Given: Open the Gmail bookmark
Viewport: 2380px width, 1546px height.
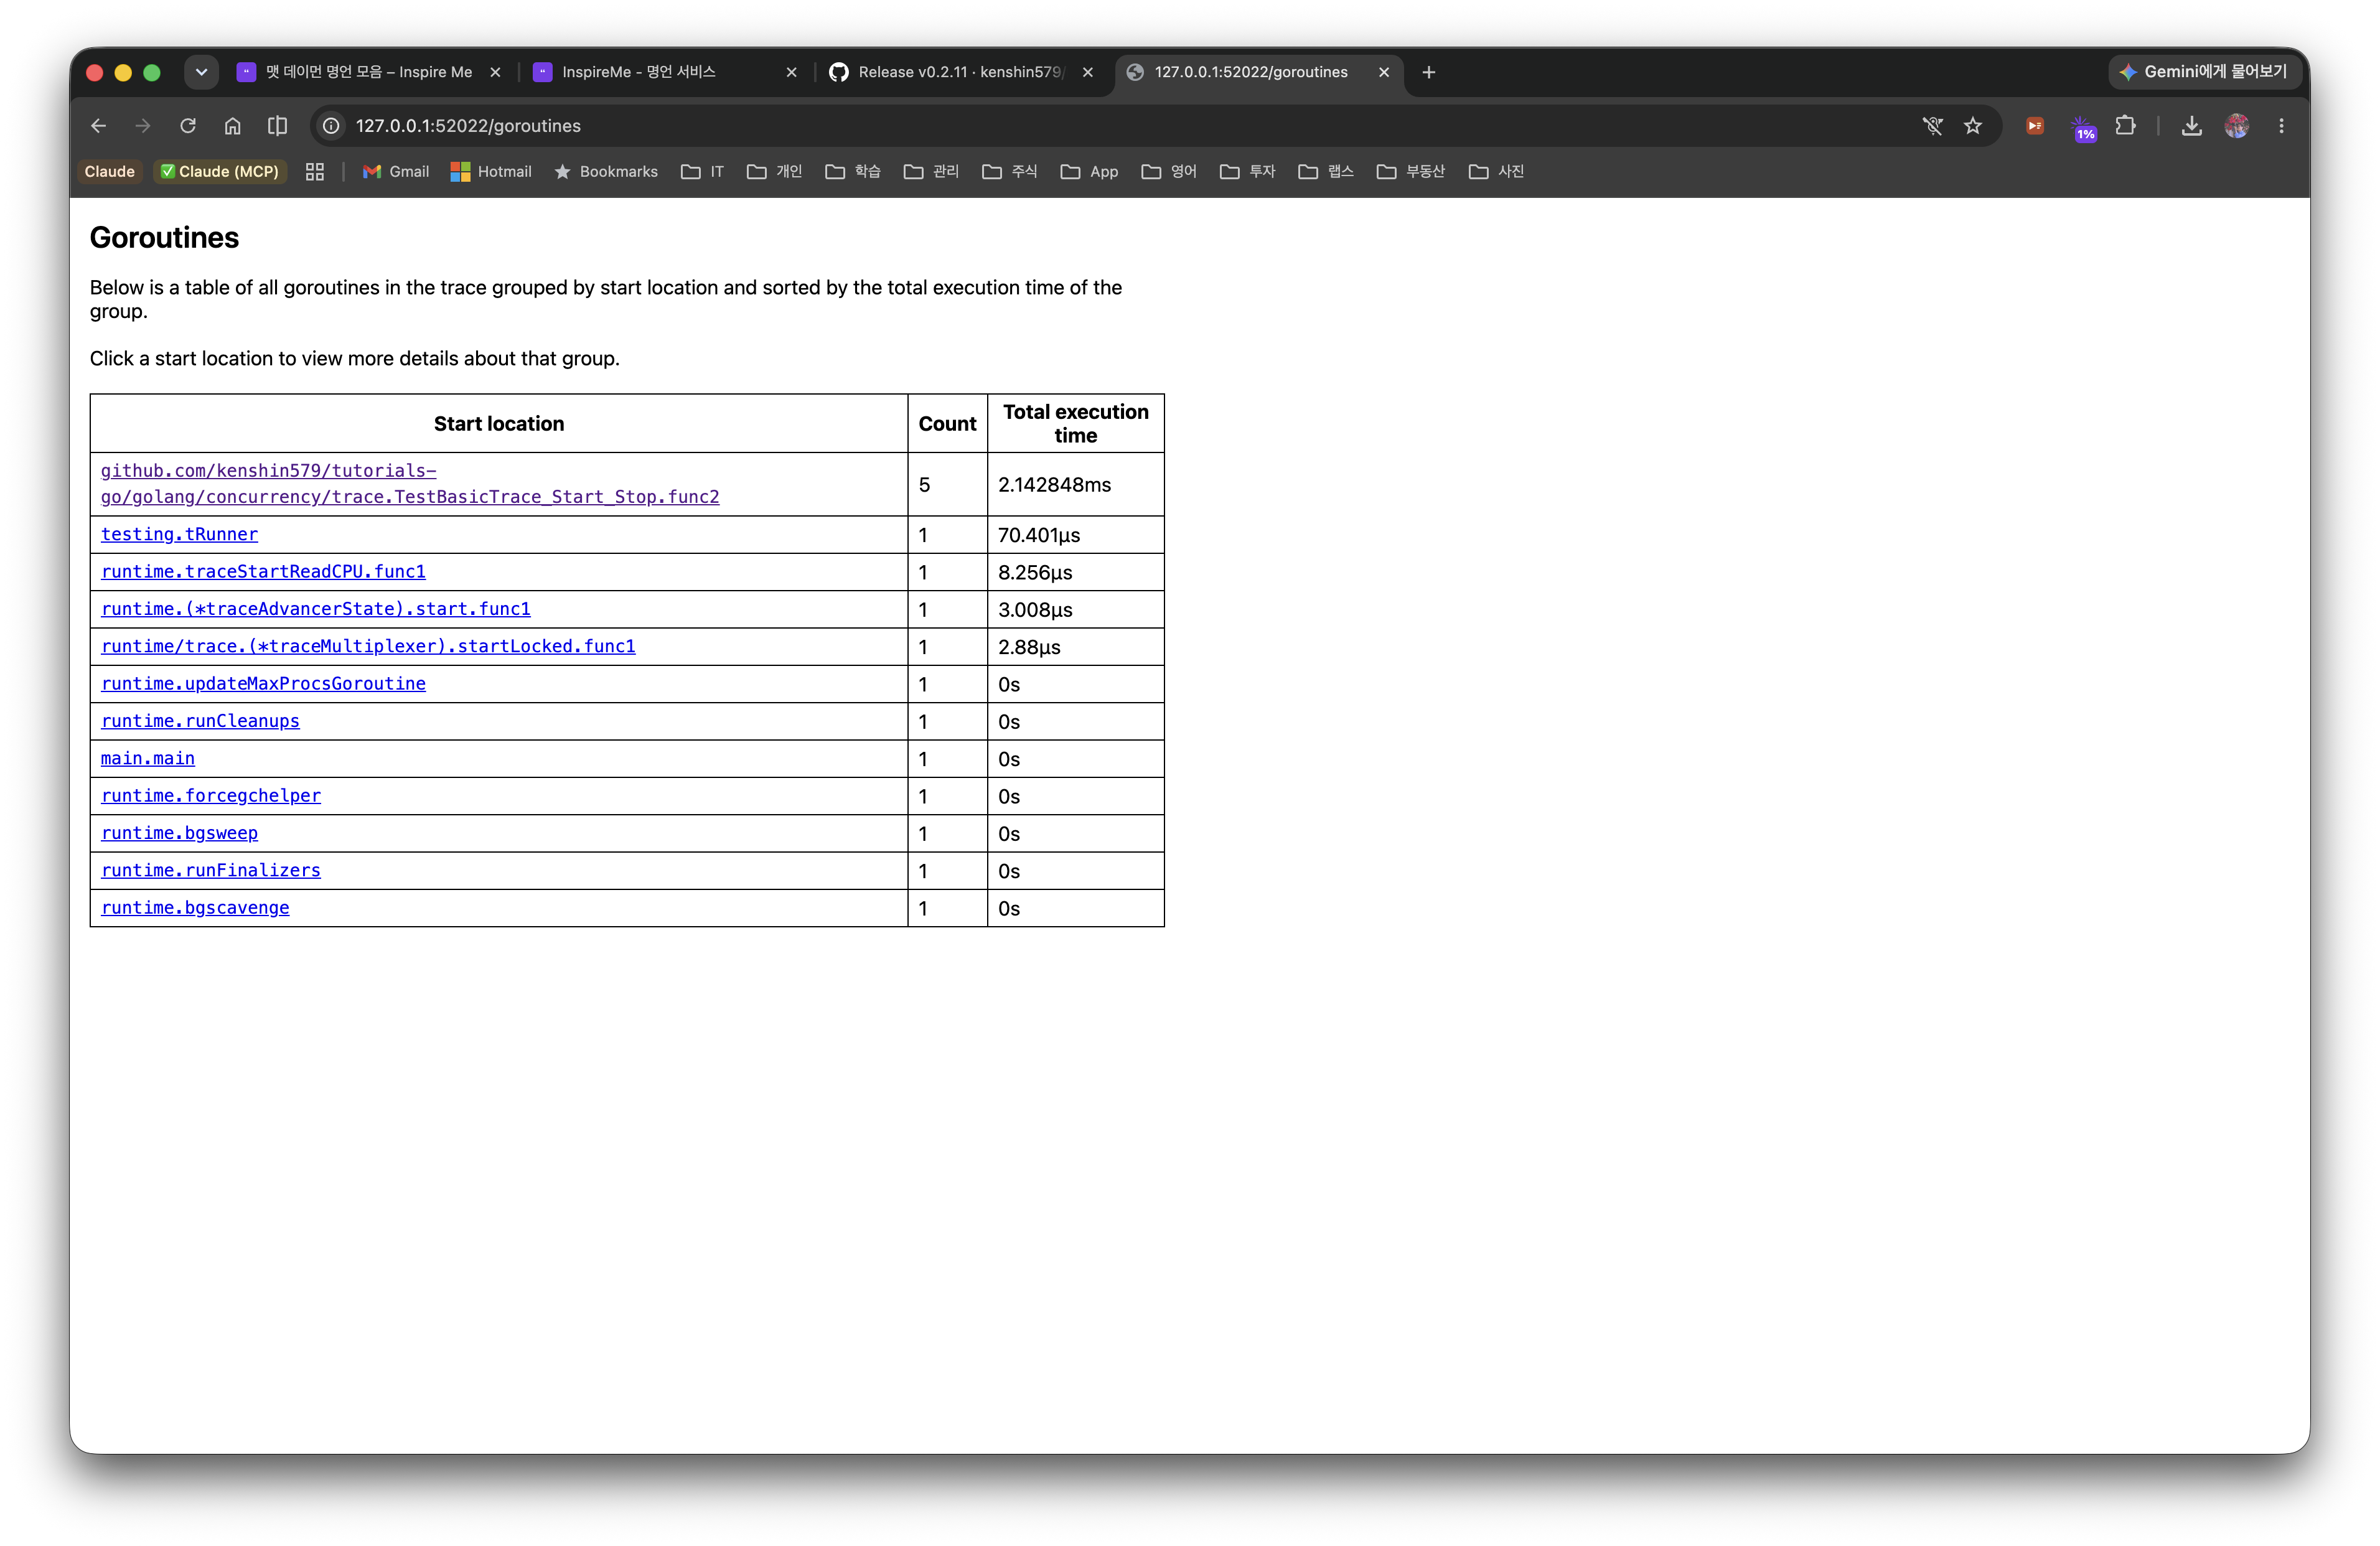Looking at the screenshot, I should (x=396, y=172).
